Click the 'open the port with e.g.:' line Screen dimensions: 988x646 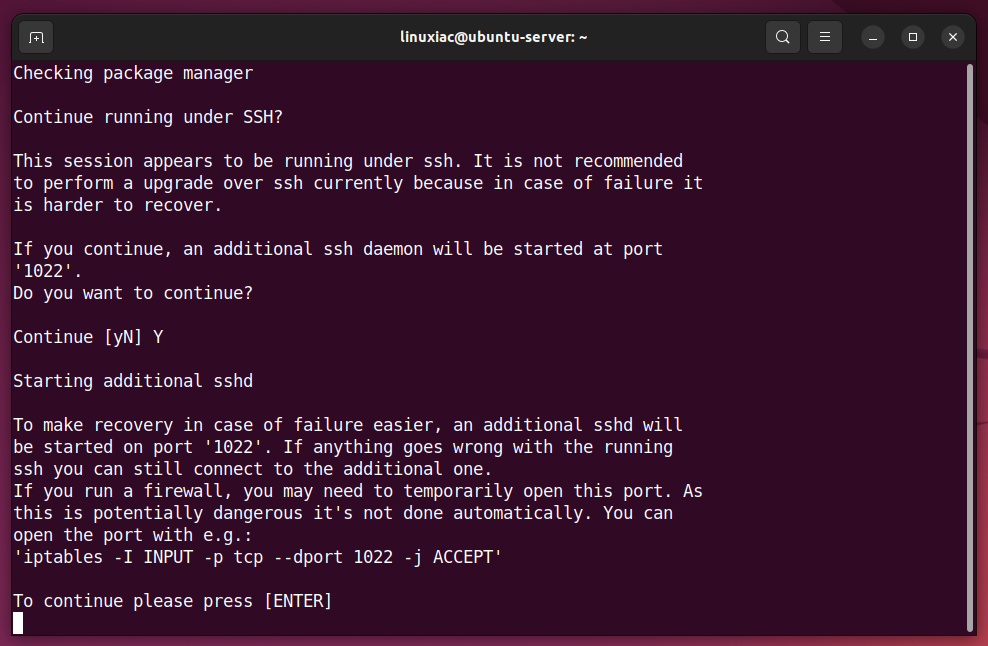click(133, 535)
